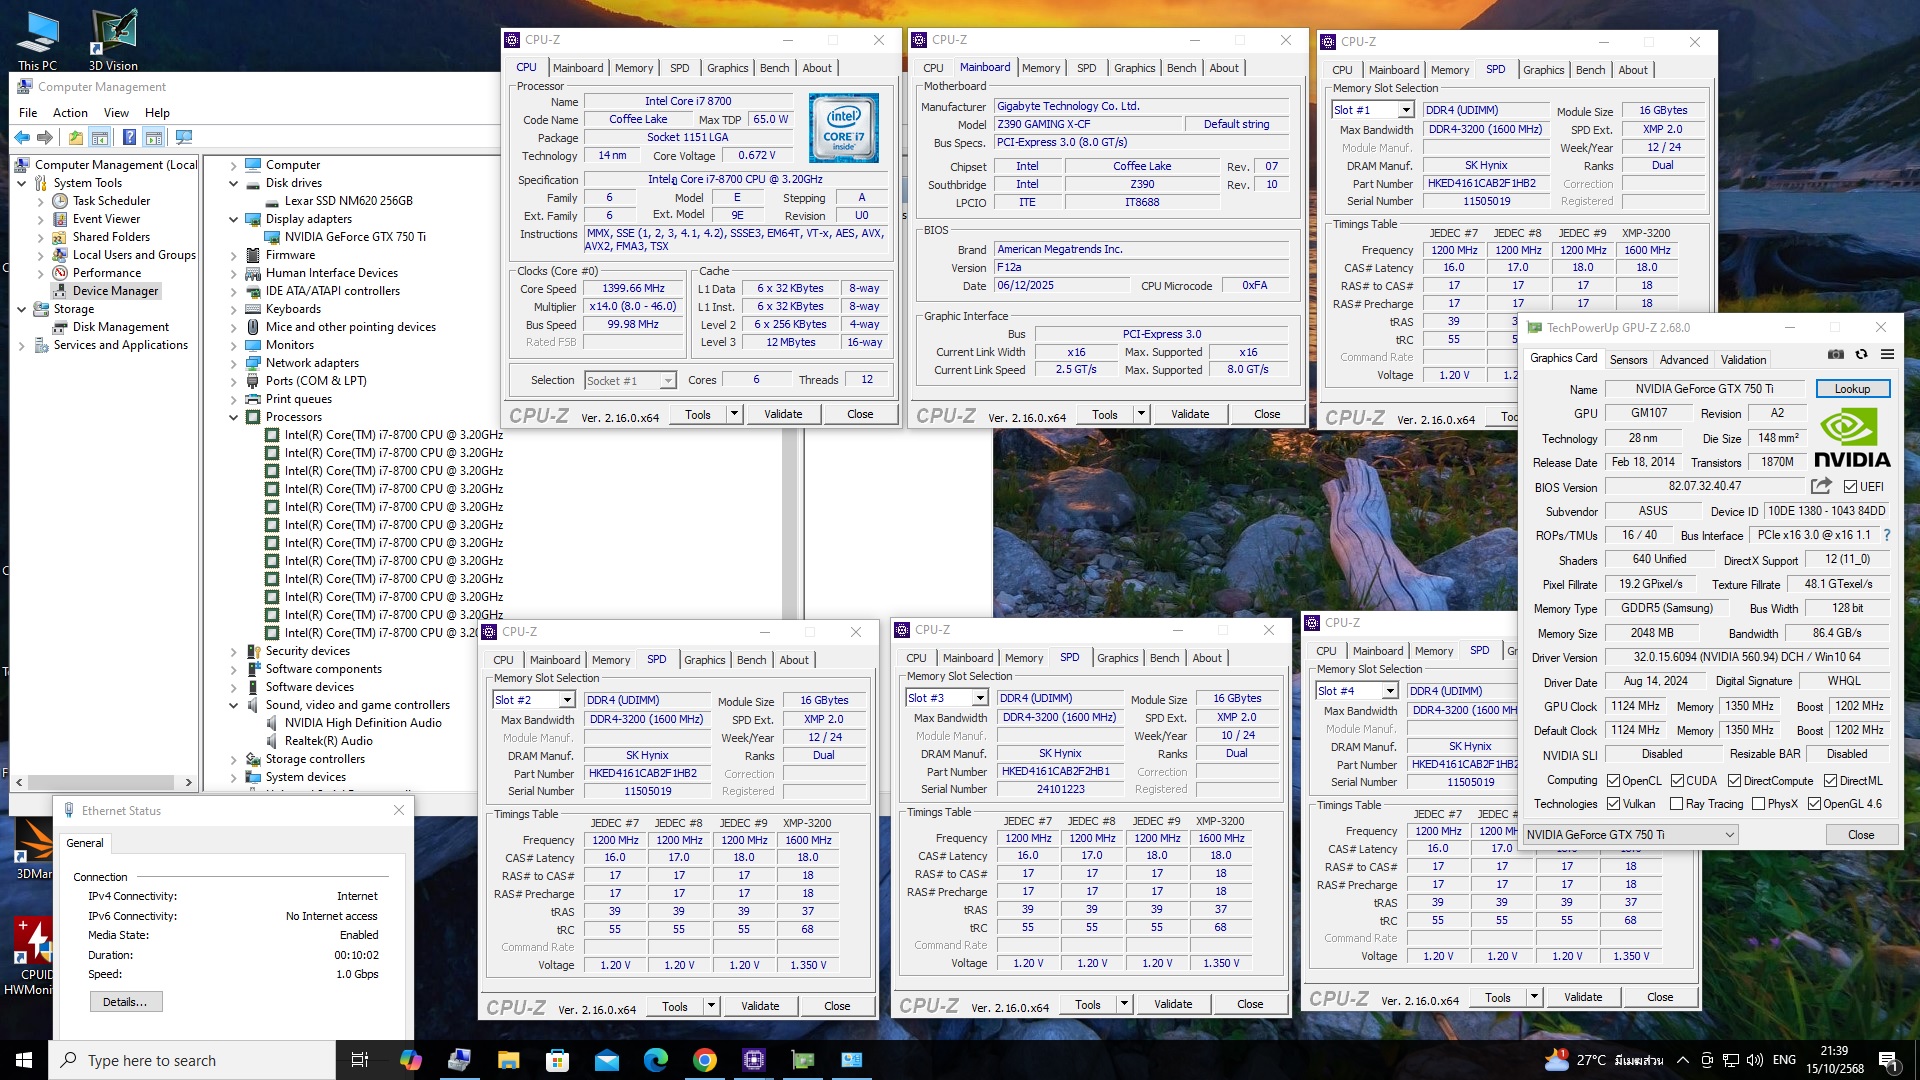Click the Details button in Ethernet Status

point(125,1002)
